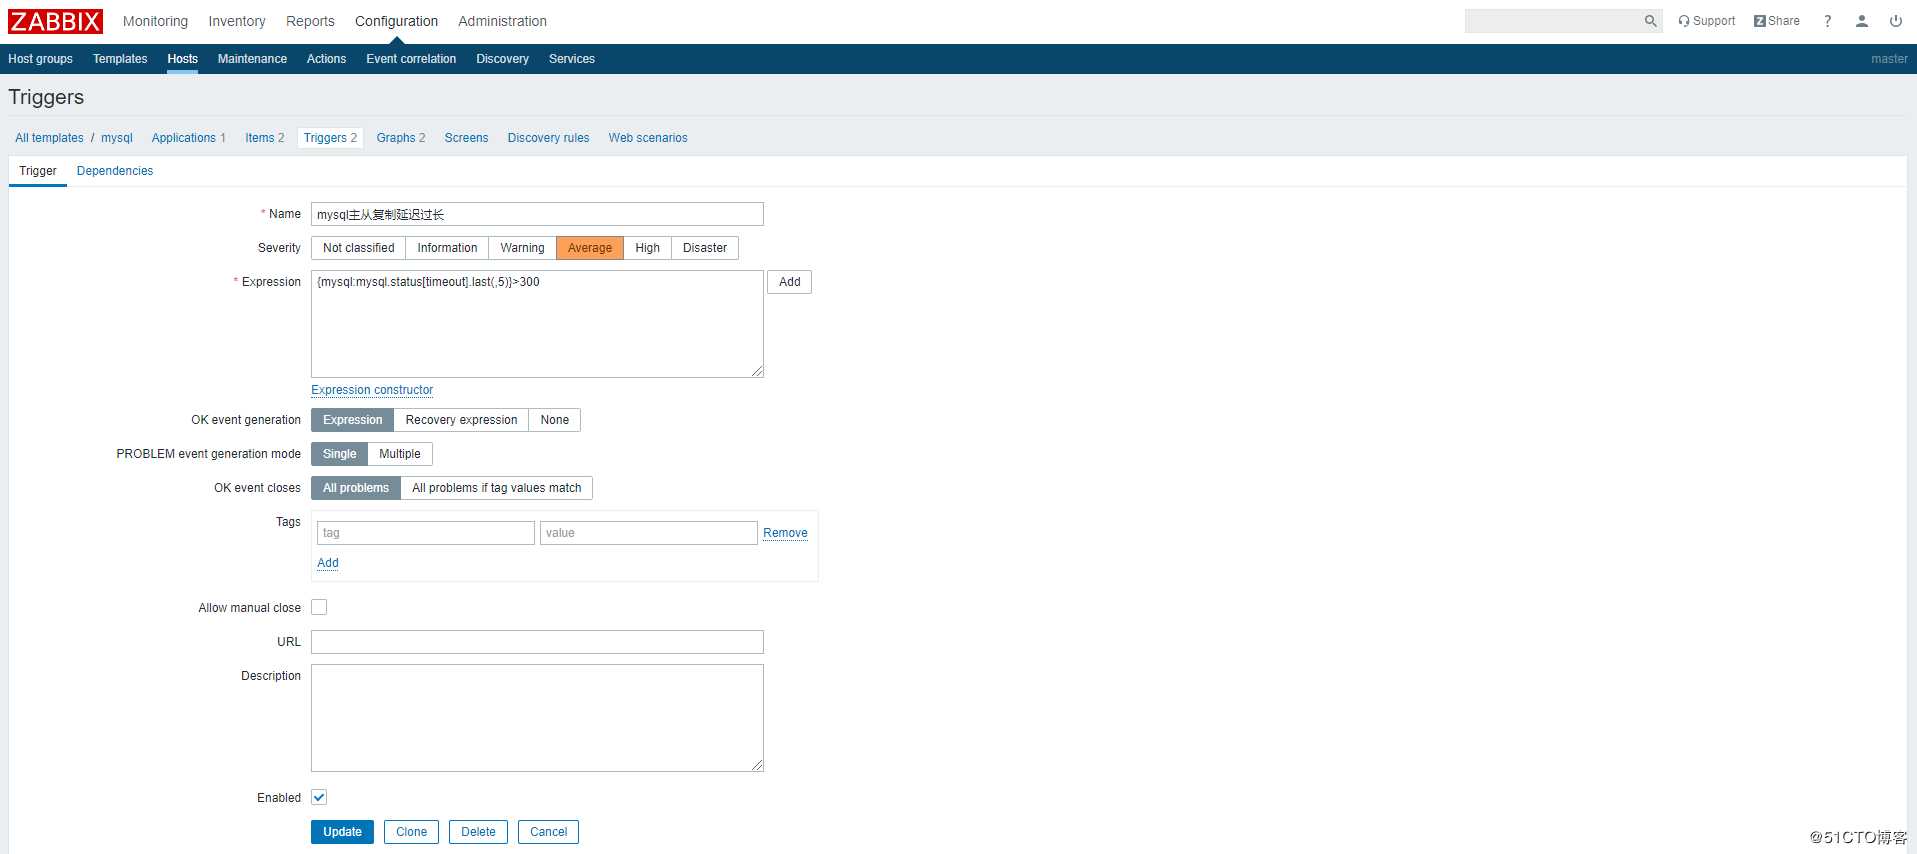Open Graphs 2 link
Viewport: 1917px width, 854px height.
401,138
